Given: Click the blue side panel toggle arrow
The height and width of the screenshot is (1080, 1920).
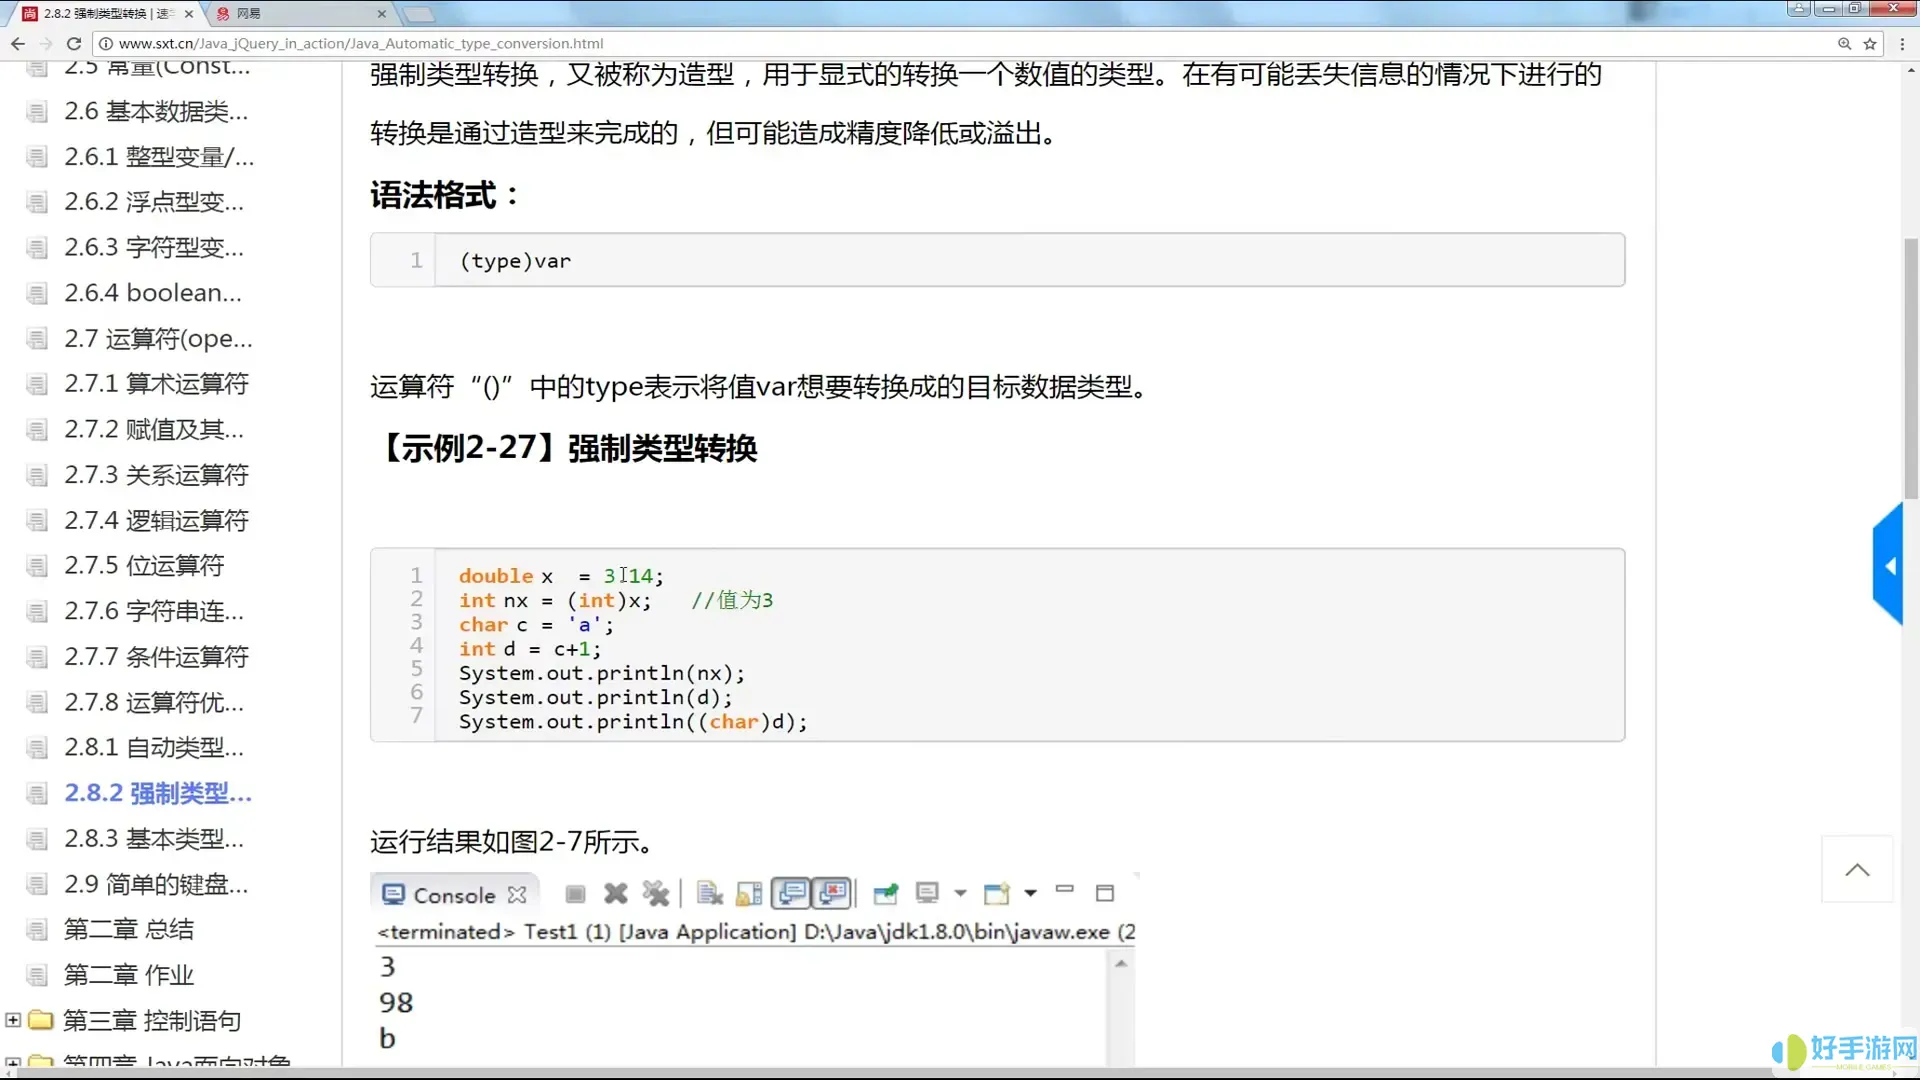Looking at the screenshot, I should click(x=1888, y=566).
